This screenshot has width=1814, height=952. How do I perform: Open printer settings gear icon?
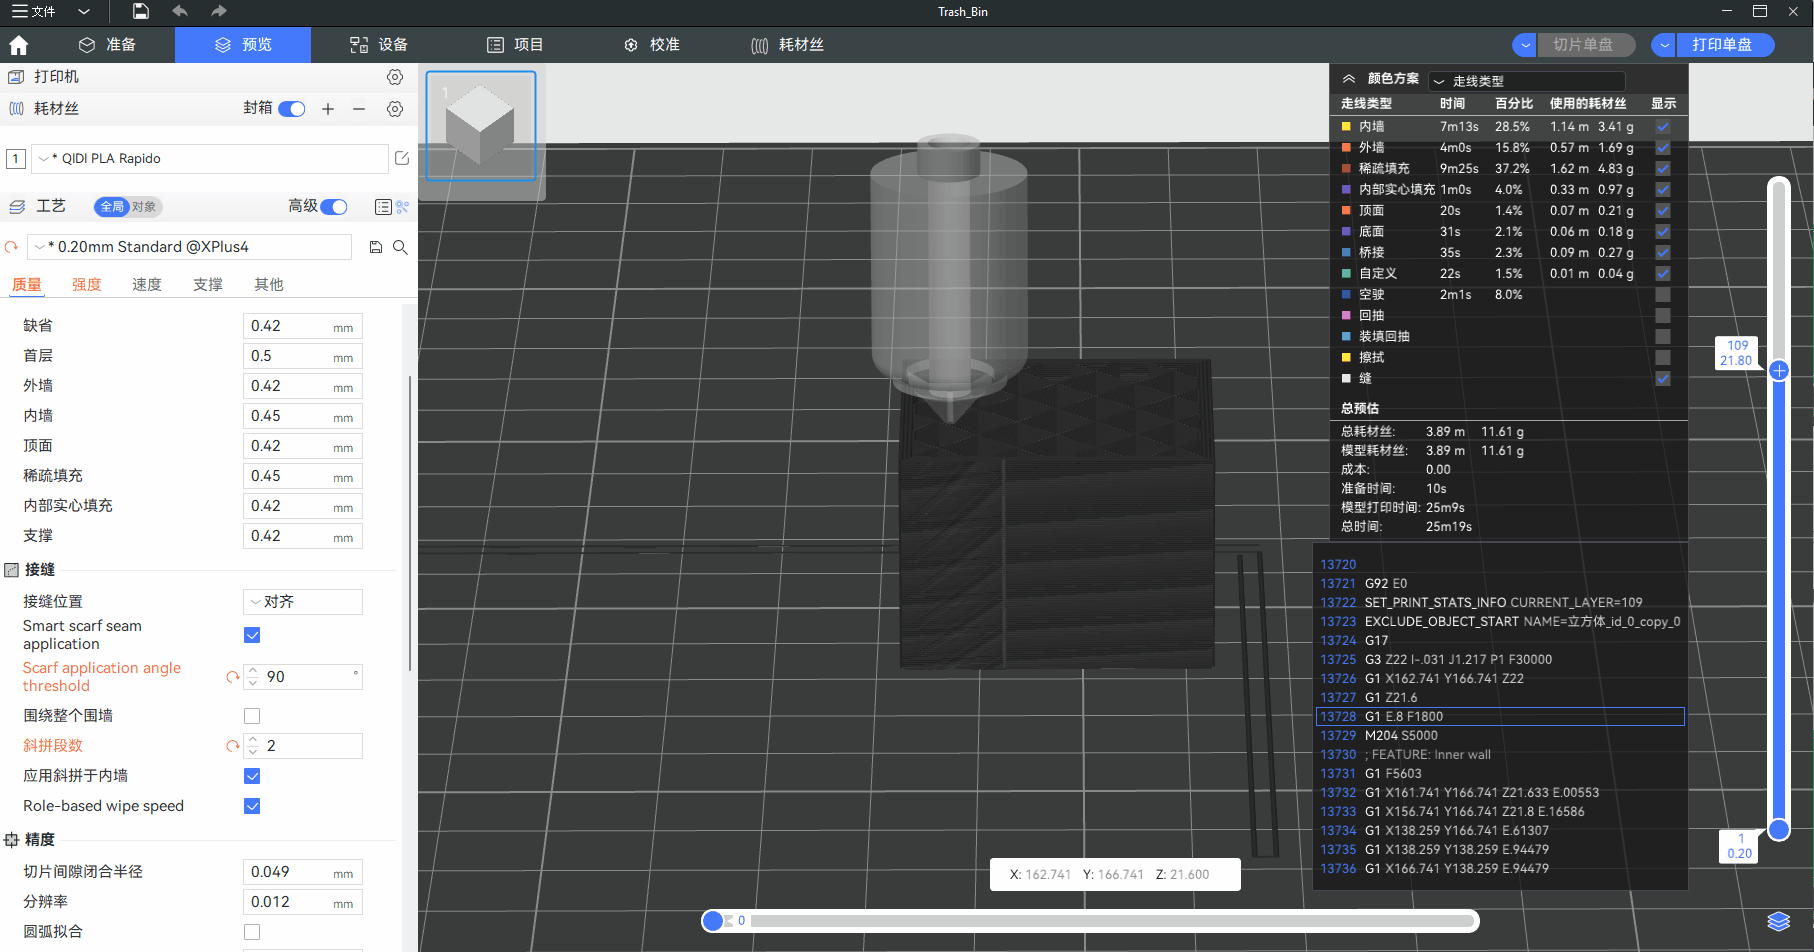coord(395,77)
